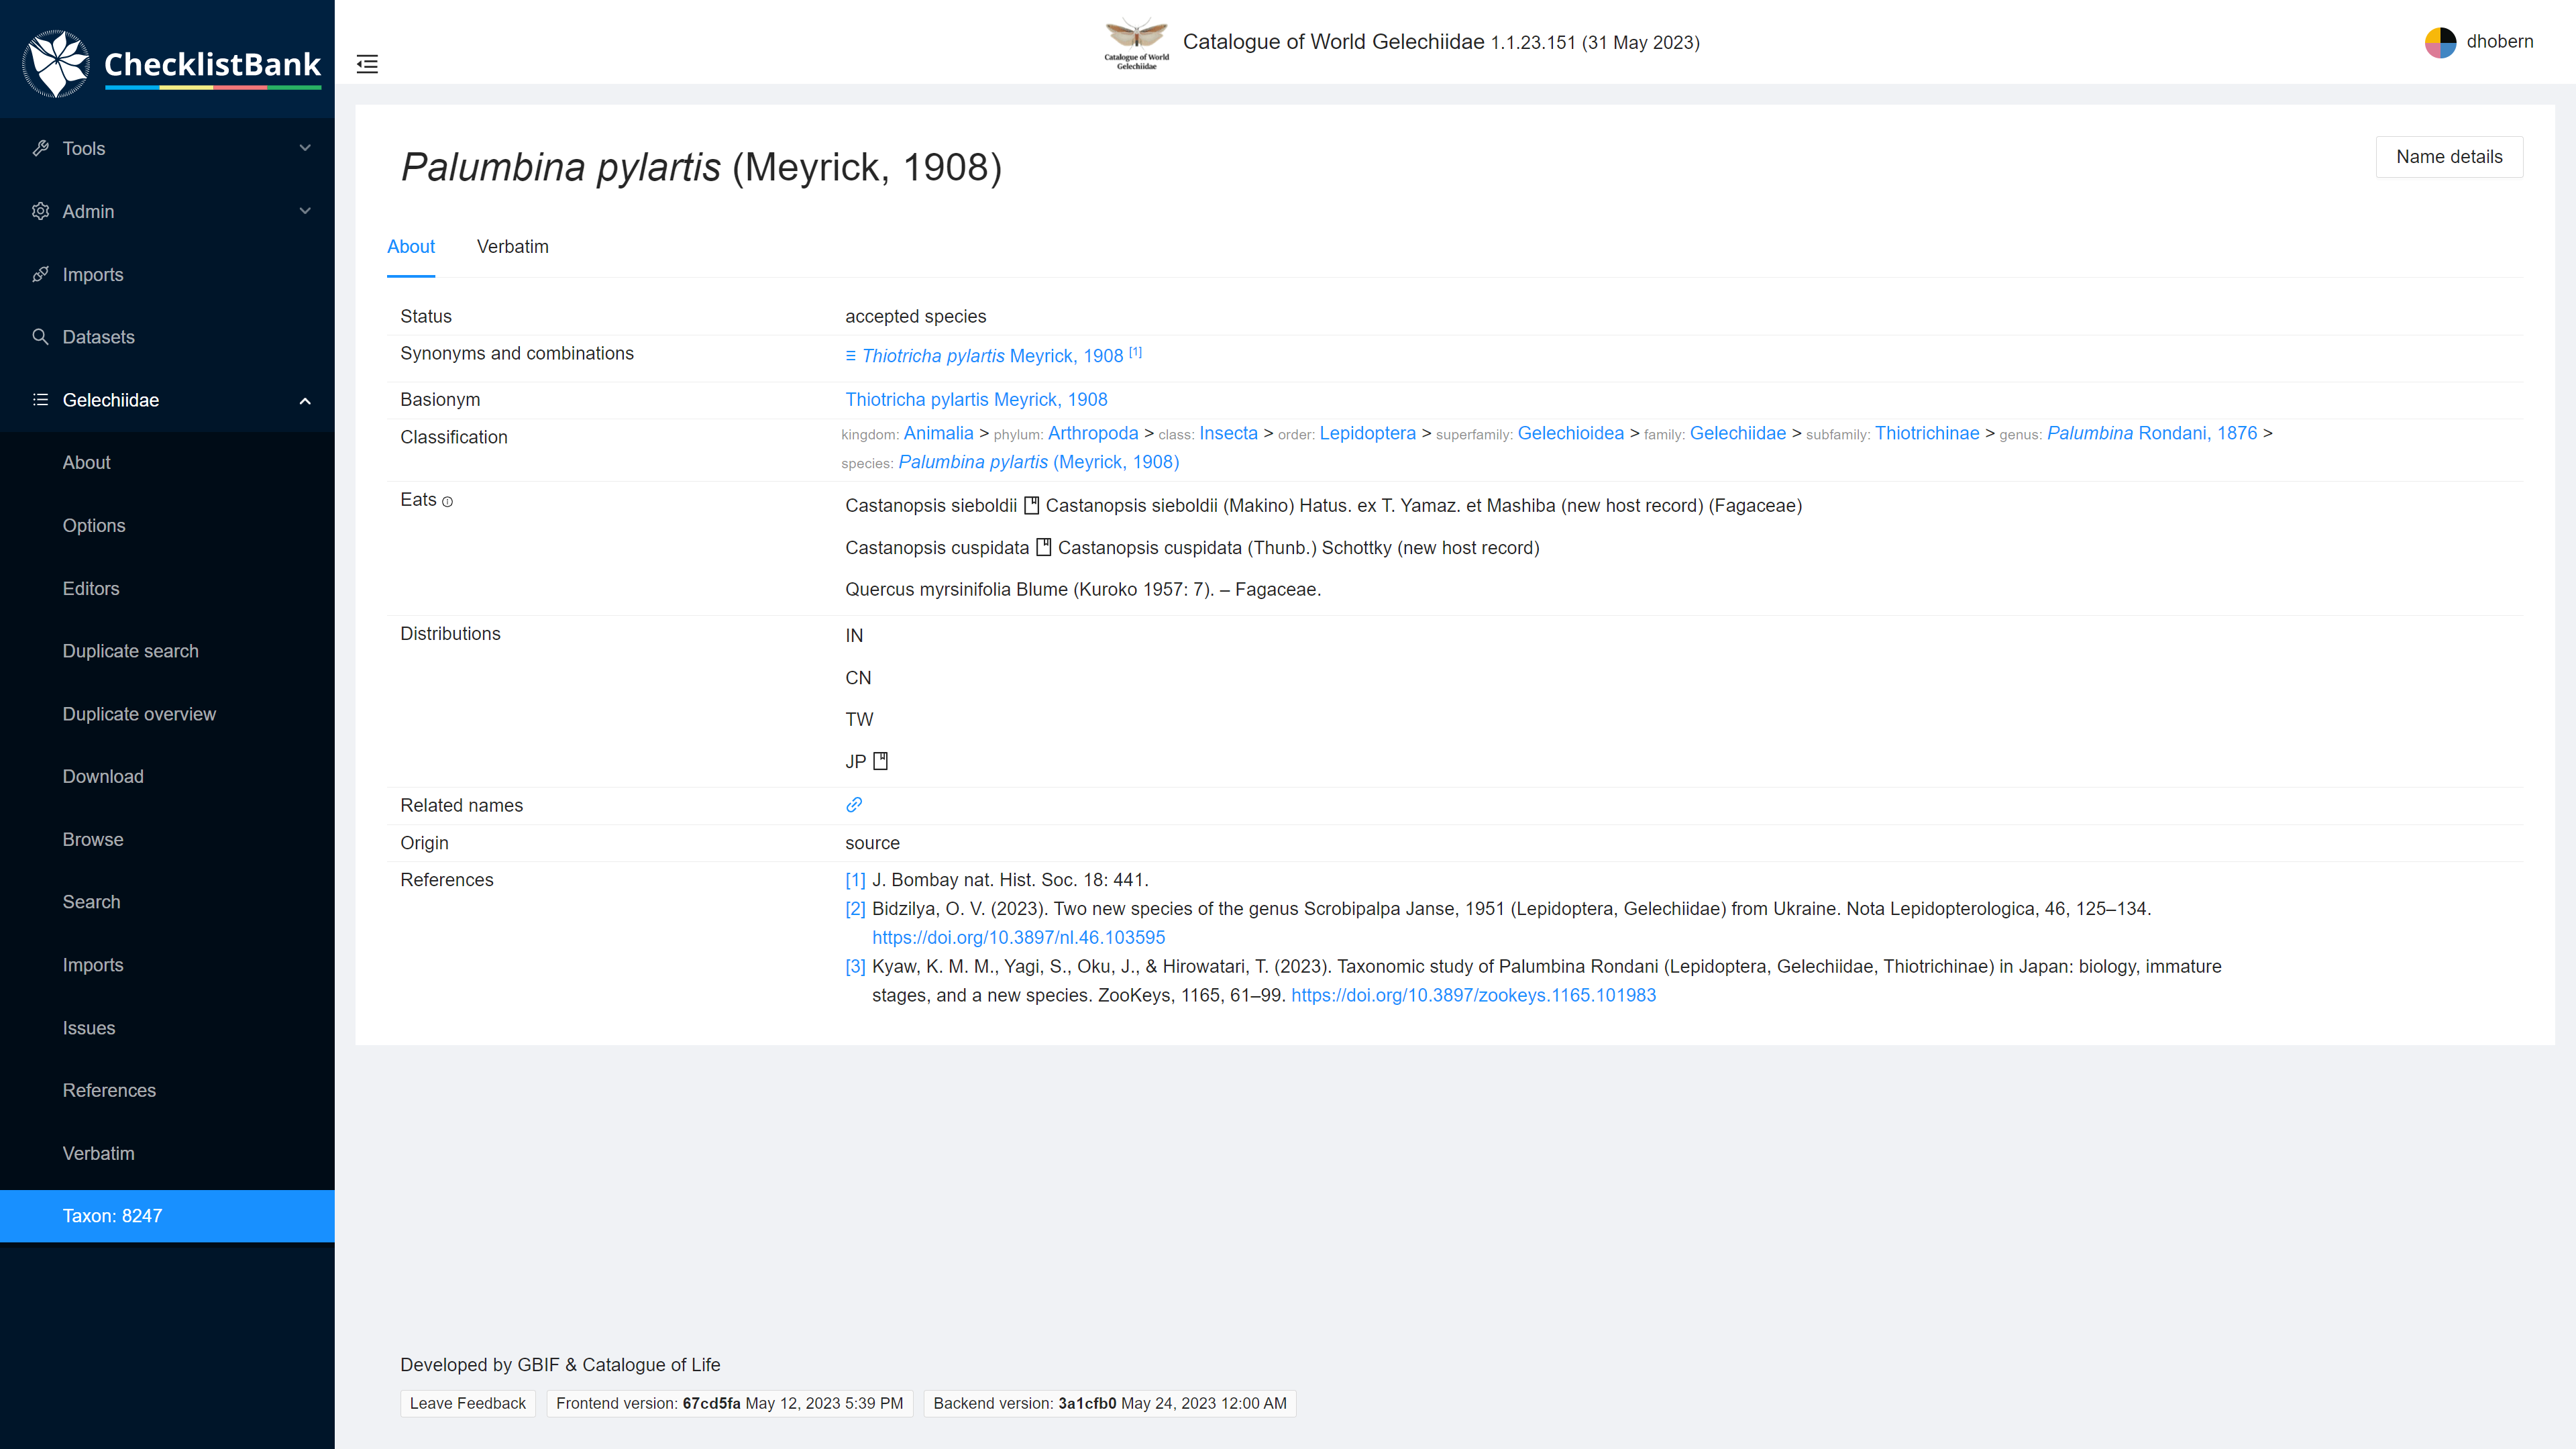Open the related names link icon
This screenshot has width=2576, height=1449.
(x=853, y=805)
